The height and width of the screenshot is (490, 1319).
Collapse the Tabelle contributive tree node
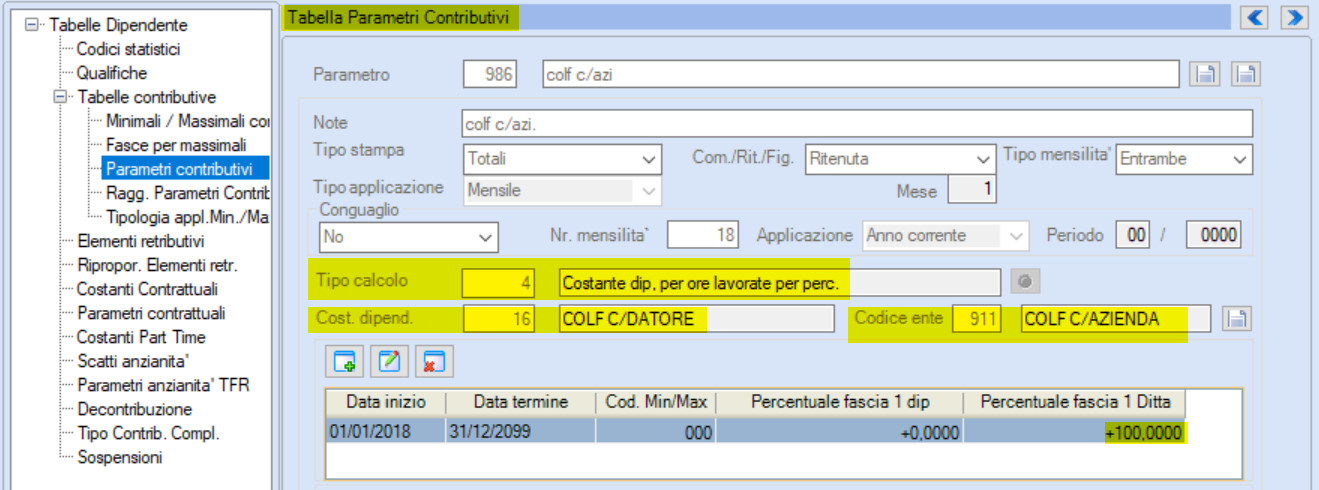[x=60, y=97]
